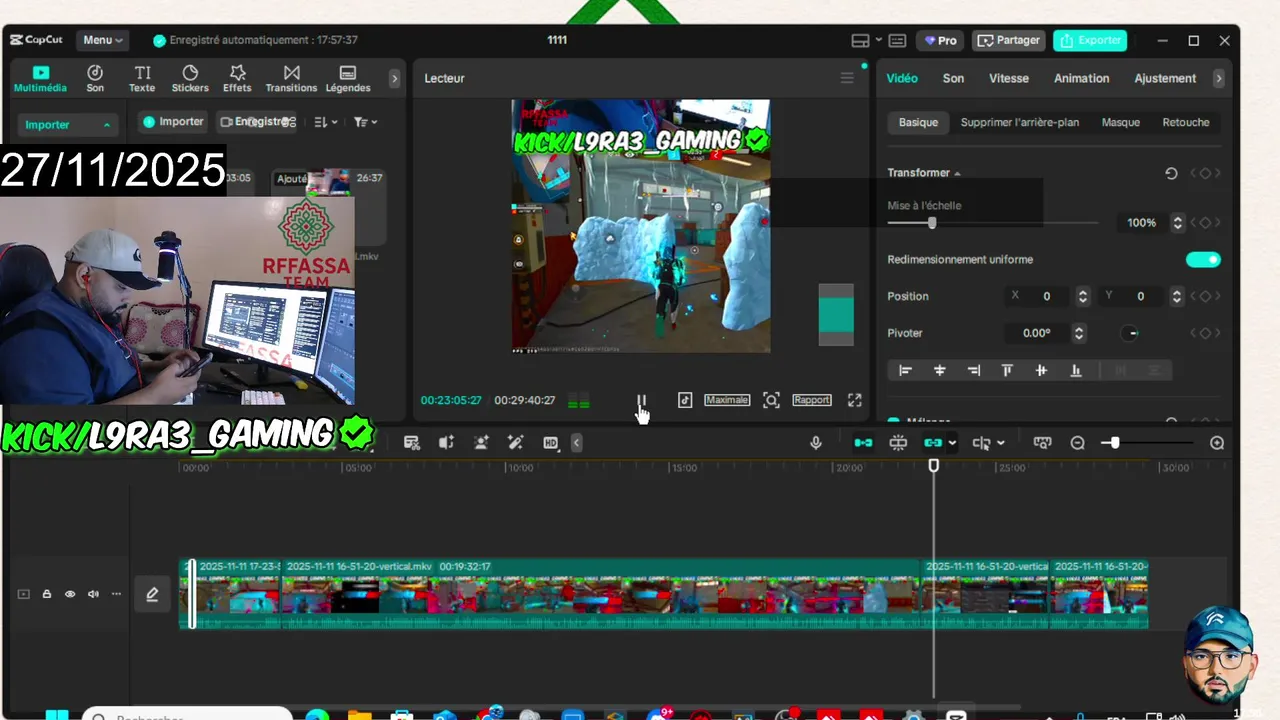Click the Importer button with plus icon
Screen dimensions: 1280x720
point(173,122)
